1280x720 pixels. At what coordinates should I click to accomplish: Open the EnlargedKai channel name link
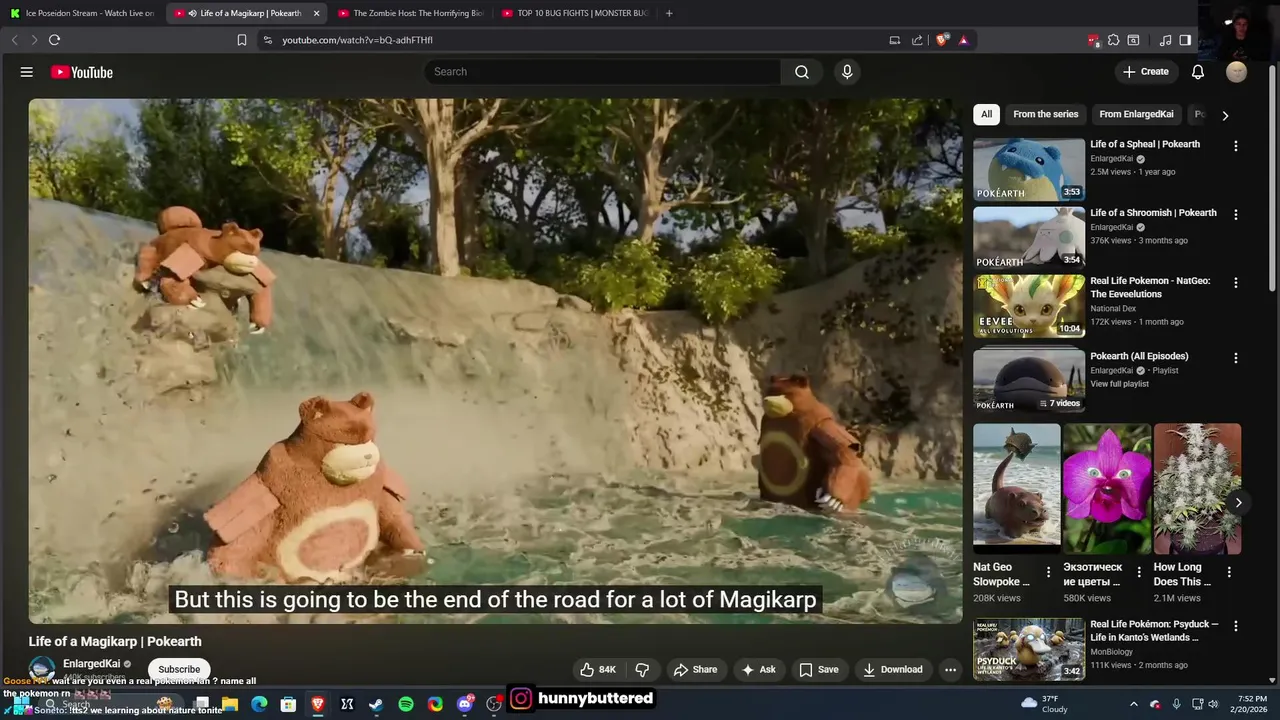(x=91, y=664)
